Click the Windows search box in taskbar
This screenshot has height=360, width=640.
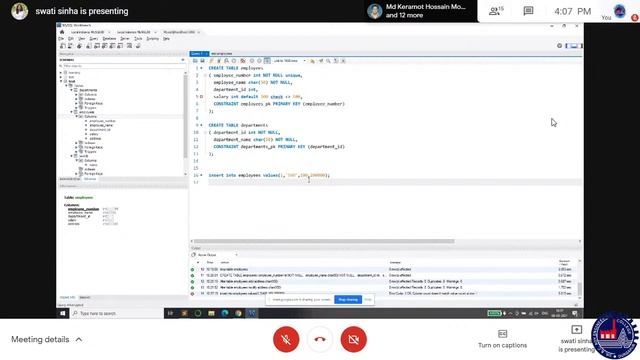pos(117,313)
